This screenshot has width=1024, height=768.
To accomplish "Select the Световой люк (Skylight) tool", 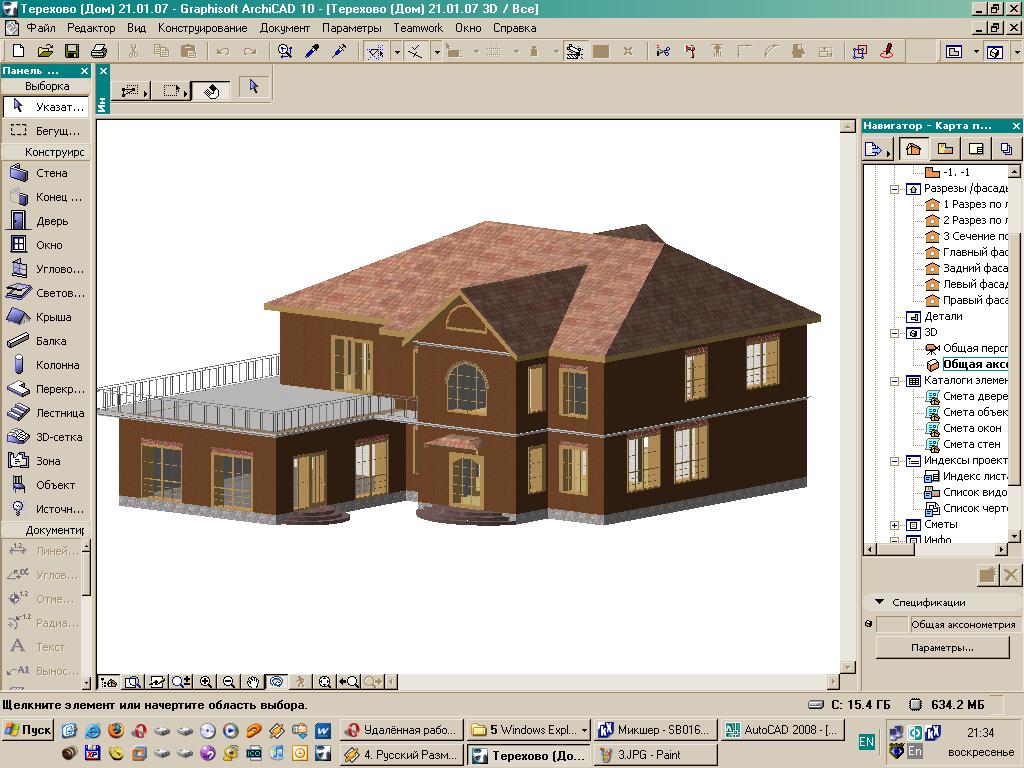I will tap(44, 293).
